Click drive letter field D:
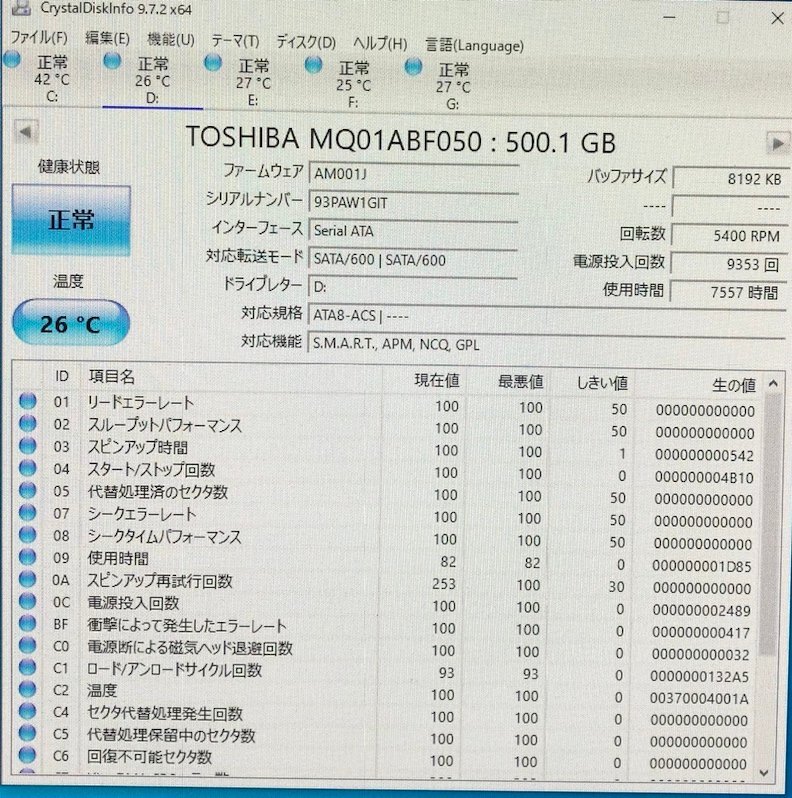This screenshot has height=798, width=792. [413, 287]
